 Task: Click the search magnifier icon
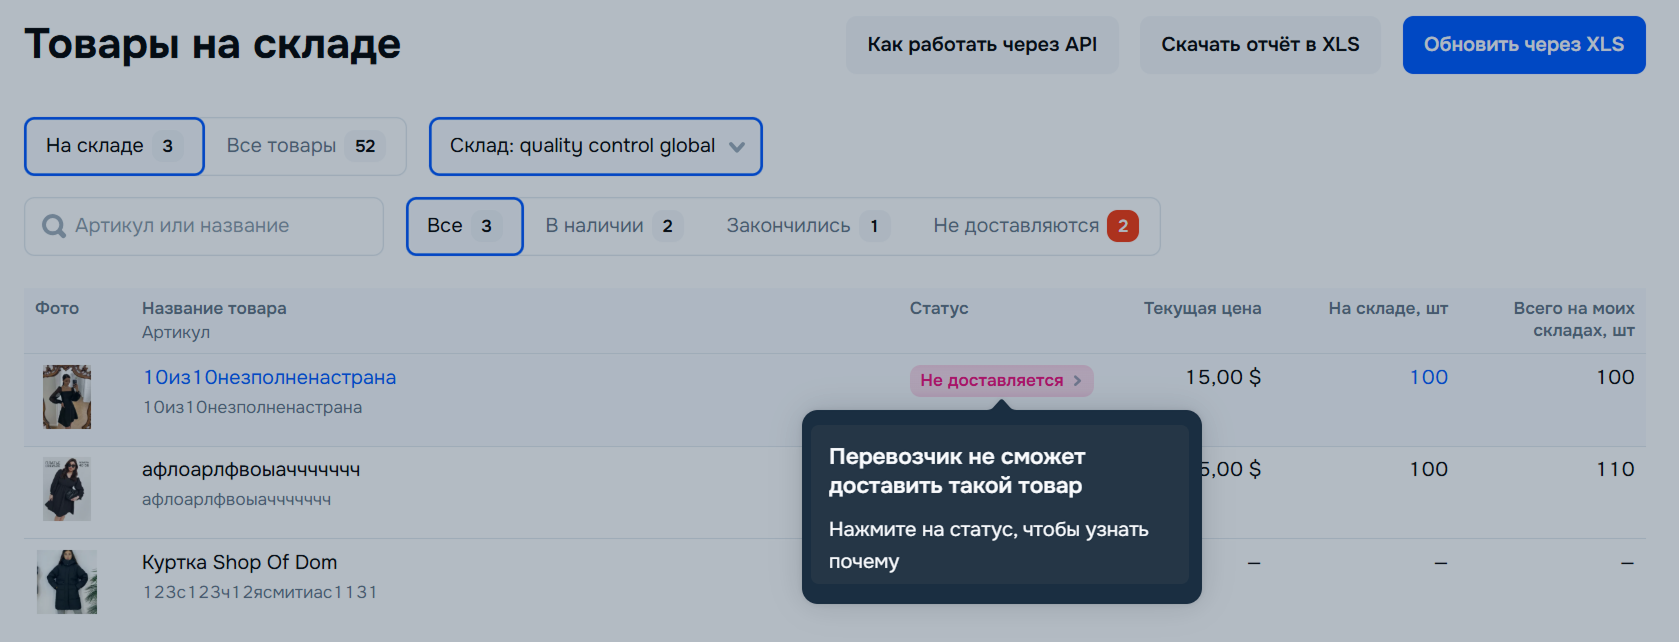(54, 226)
